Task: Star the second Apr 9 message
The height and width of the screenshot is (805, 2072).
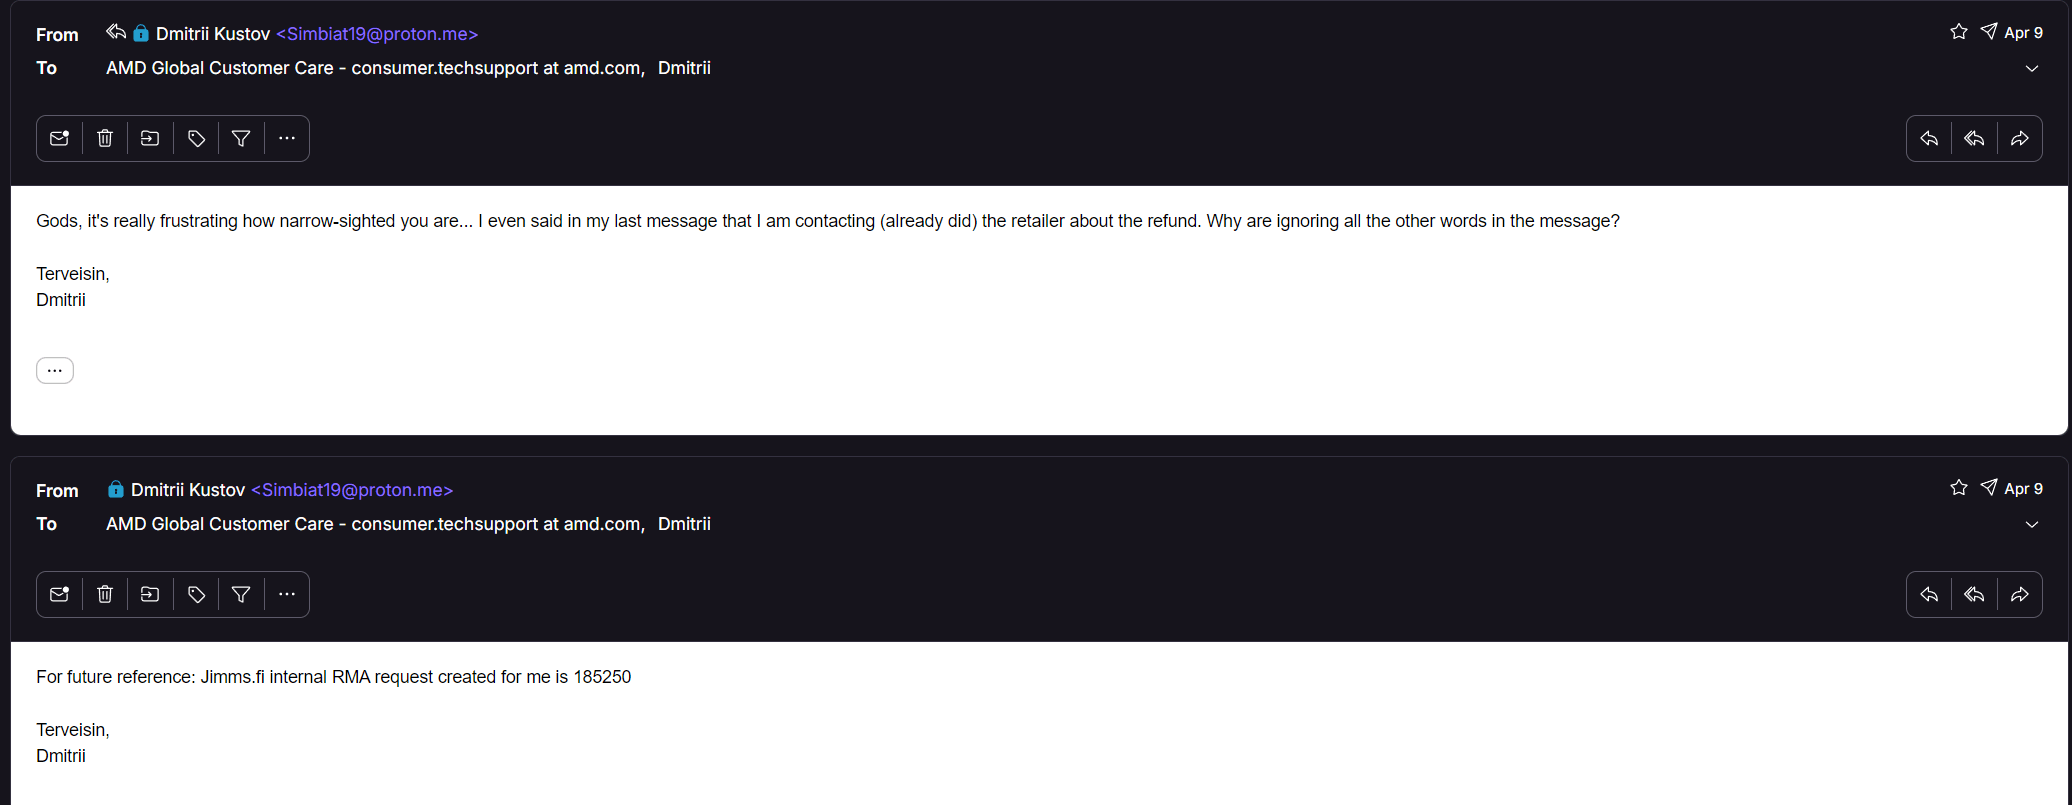Action: pyautogui.click(x=1959, y=488)
